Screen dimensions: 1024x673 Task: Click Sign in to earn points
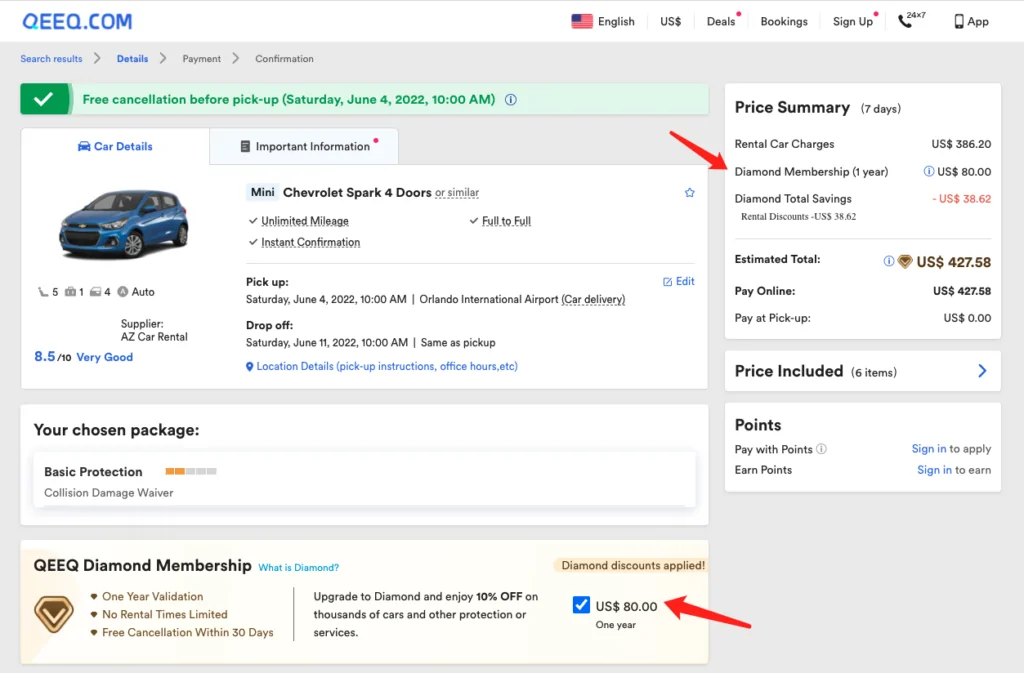pyautogui.click(x=934, y=470)
